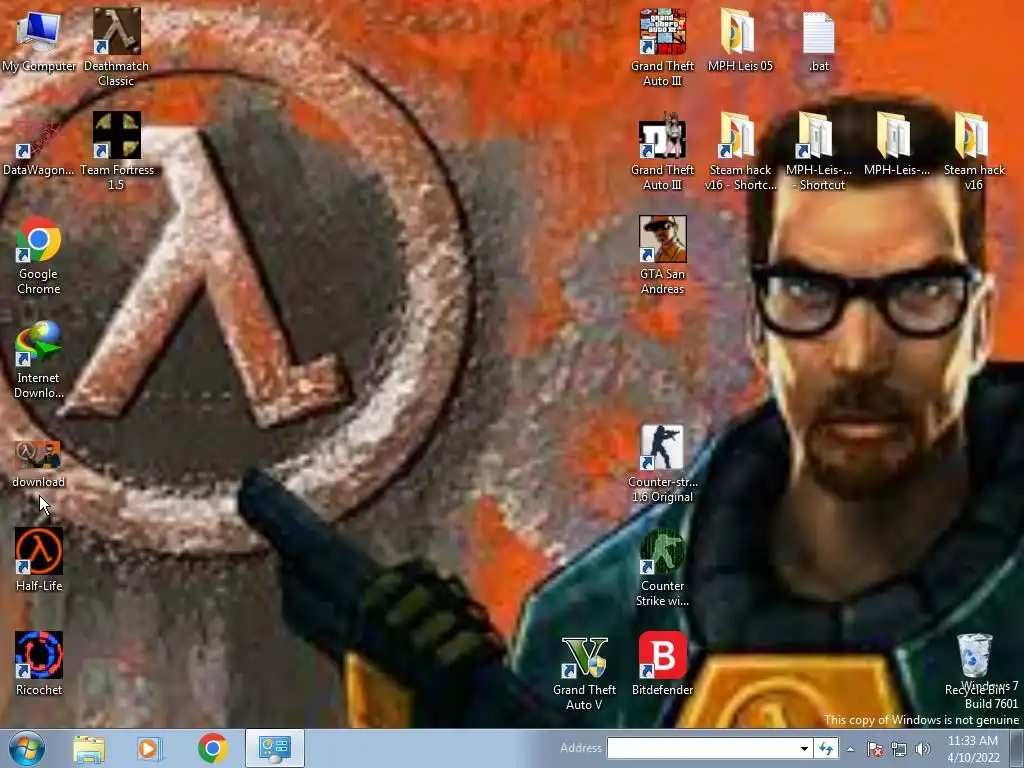Select the .bat file icon
The image size is (1024, 768).
tap(818, 40)
